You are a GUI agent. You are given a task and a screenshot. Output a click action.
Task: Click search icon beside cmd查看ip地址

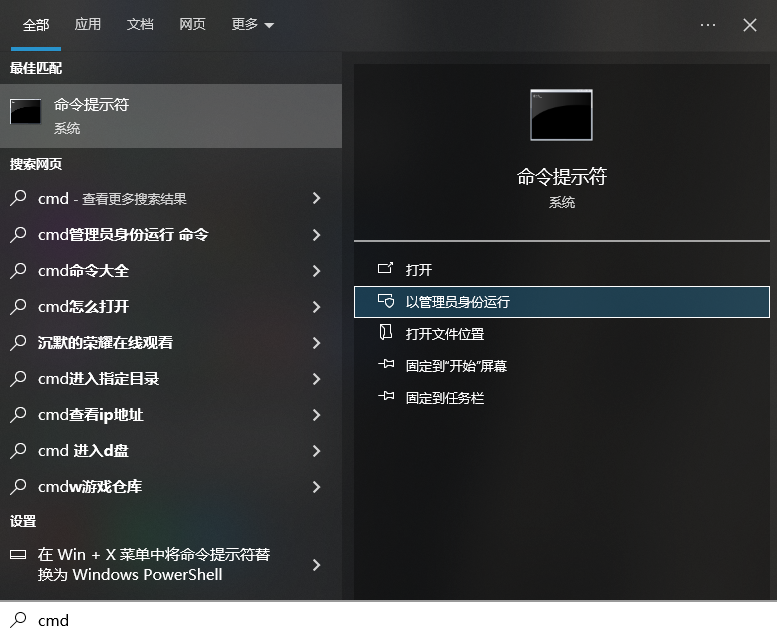pyautogui.click(x=18, y=414)
